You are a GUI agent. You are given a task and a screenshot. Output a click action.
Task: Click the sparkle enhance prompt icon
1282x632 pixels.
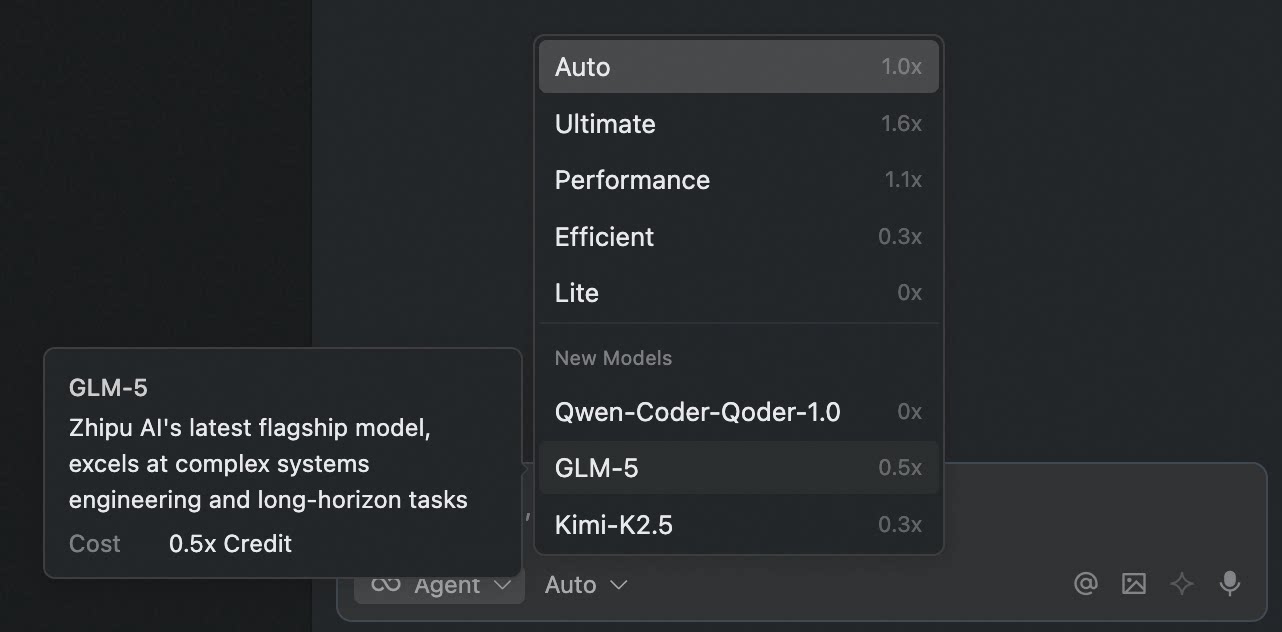pos(1182,584)
